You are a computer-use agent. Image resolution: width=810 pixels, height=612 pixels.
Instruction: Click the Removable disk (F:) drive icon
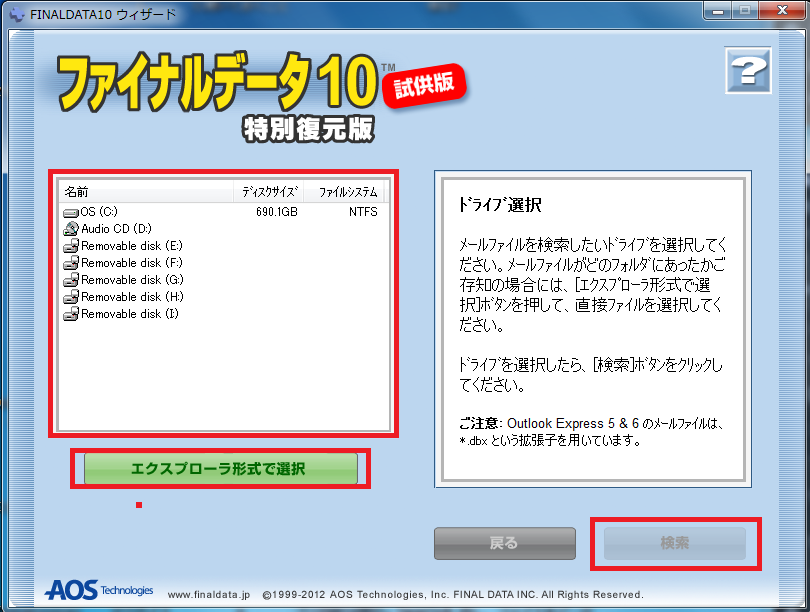click(x=71, y=263)
